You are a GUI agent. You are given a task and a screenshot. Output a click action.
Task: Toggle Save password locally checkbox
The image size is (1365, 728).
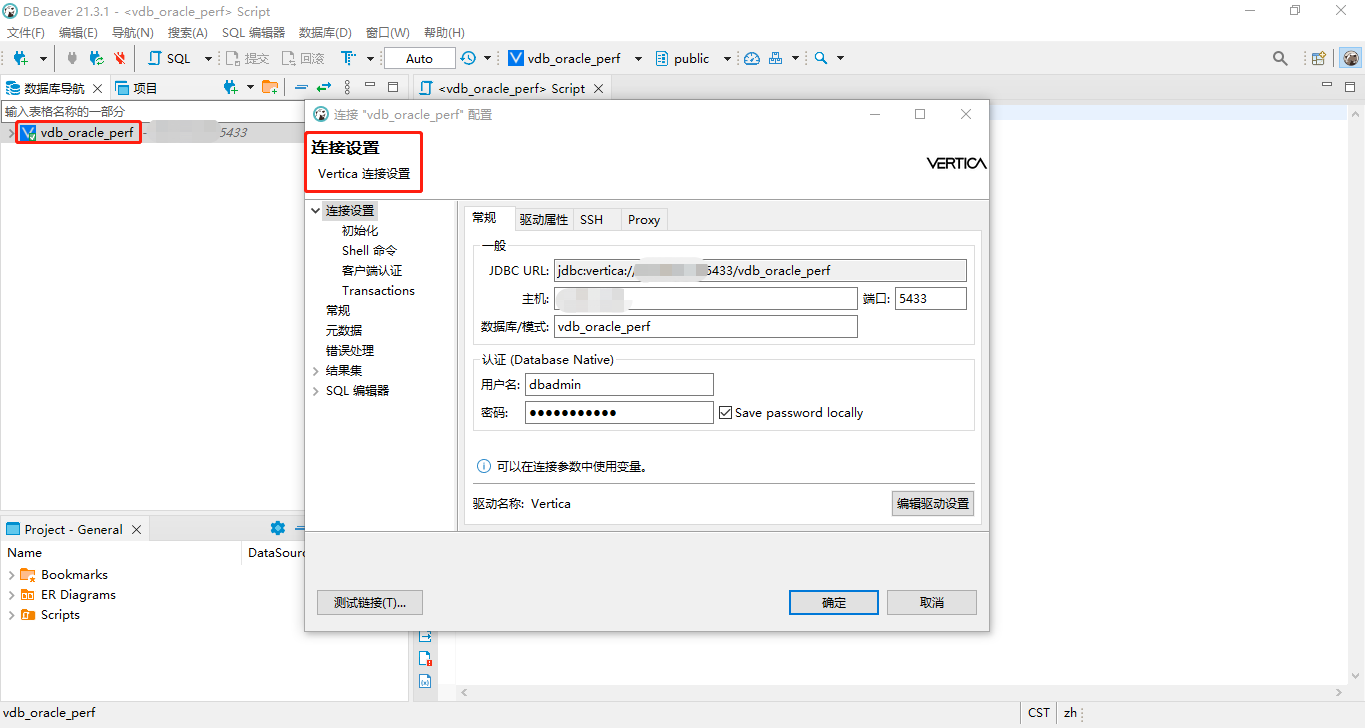(x=726, y=412)
